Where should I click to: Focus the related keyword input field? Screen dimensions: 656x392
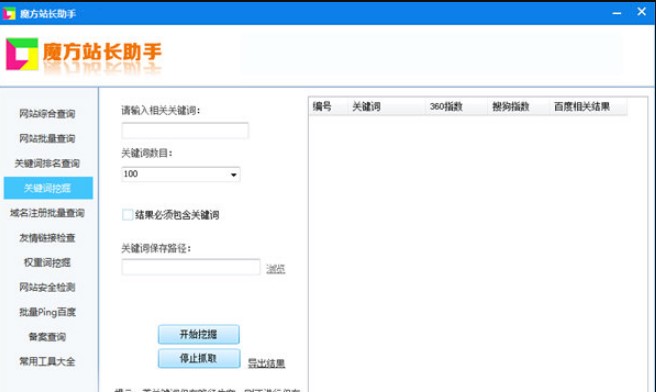185,131
